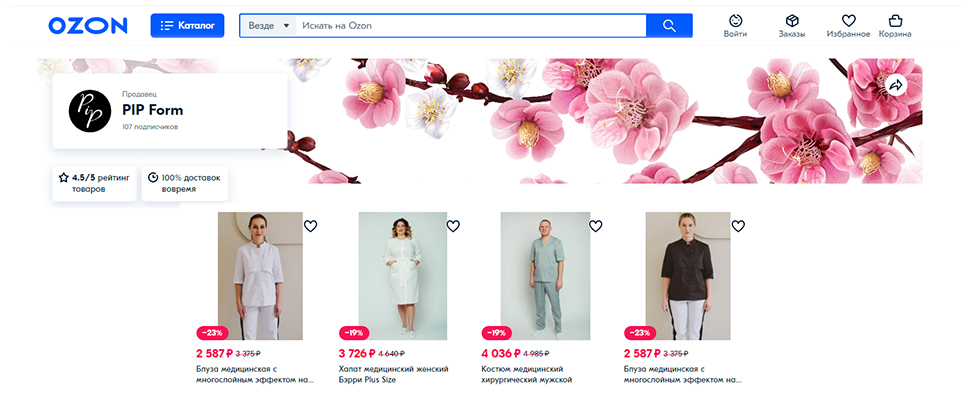Click the PIP Form seller logo

click(x=90, y=111)
